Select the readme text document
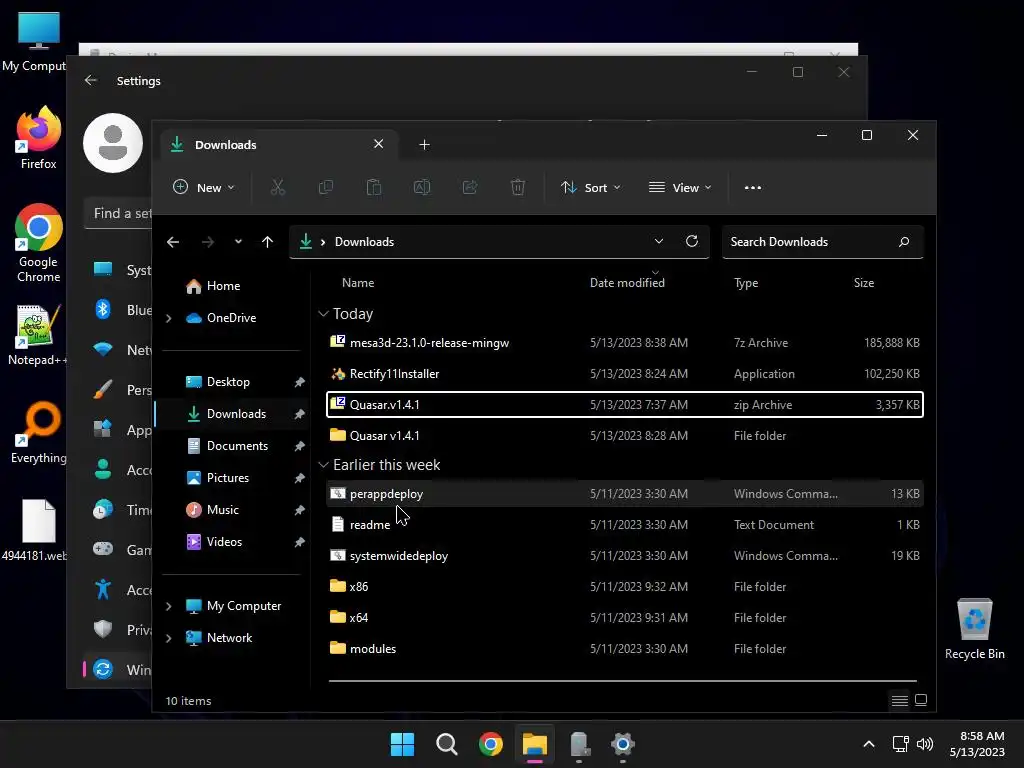The width and height of the screenshot is (1024, 768). pos(624,524)
